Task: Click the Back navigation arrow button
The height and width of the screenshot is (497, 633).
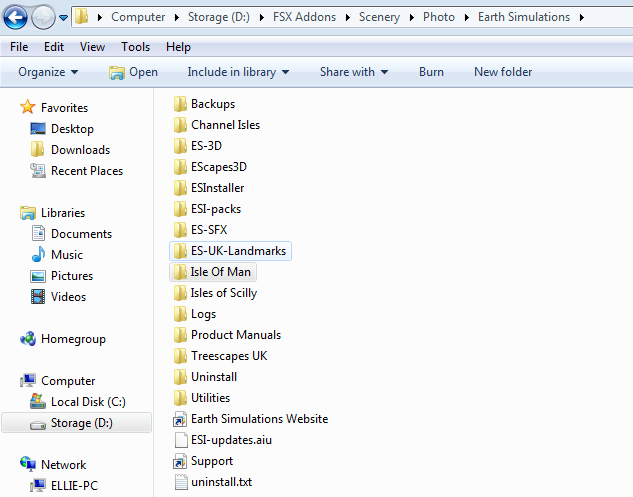Action: (15, 17)
